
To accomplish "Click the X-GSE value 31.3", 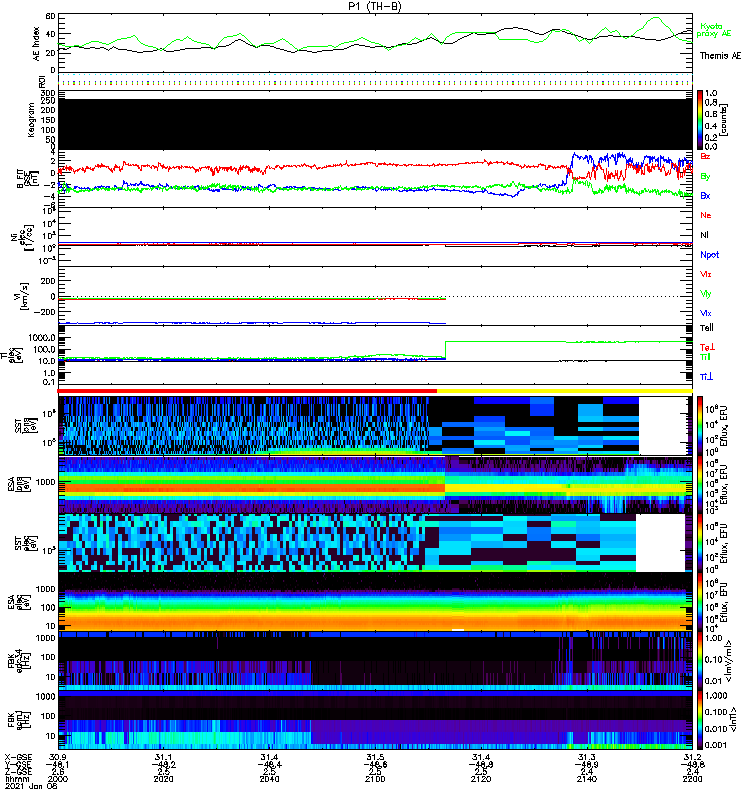I will [587, 757].
